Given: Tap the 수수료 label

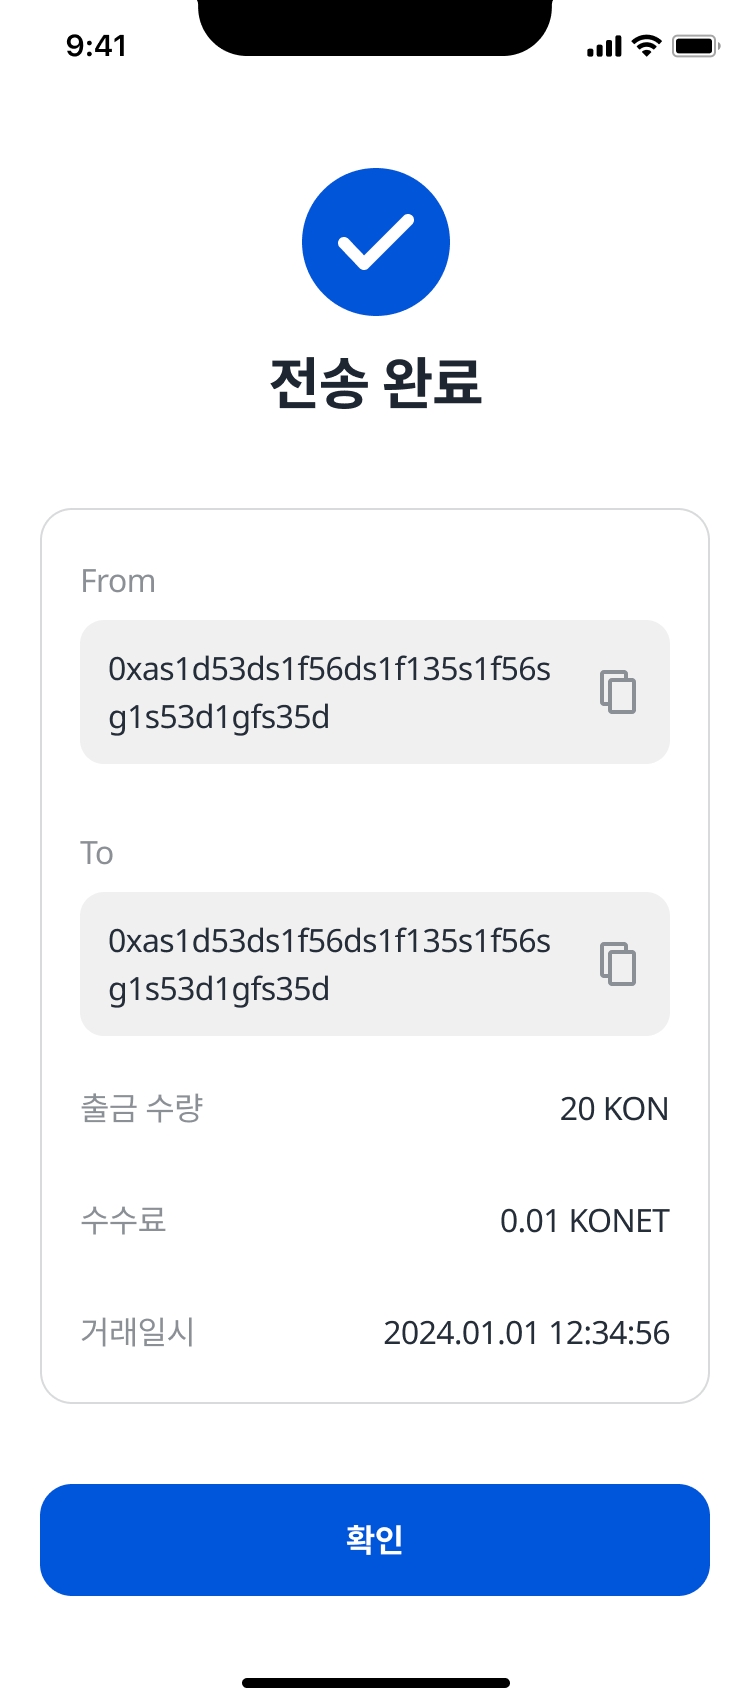Looking at the screenshot, I should tap(123, 1220).
